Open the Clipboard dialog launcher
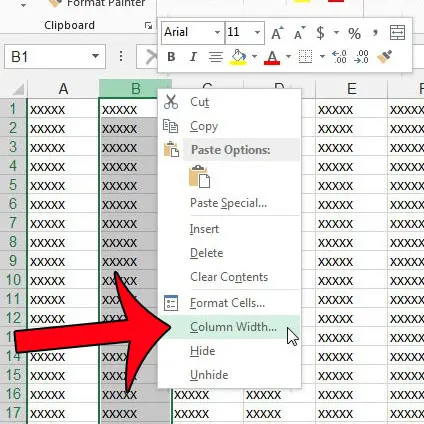The image size is (424, 424). click(148, 26)
